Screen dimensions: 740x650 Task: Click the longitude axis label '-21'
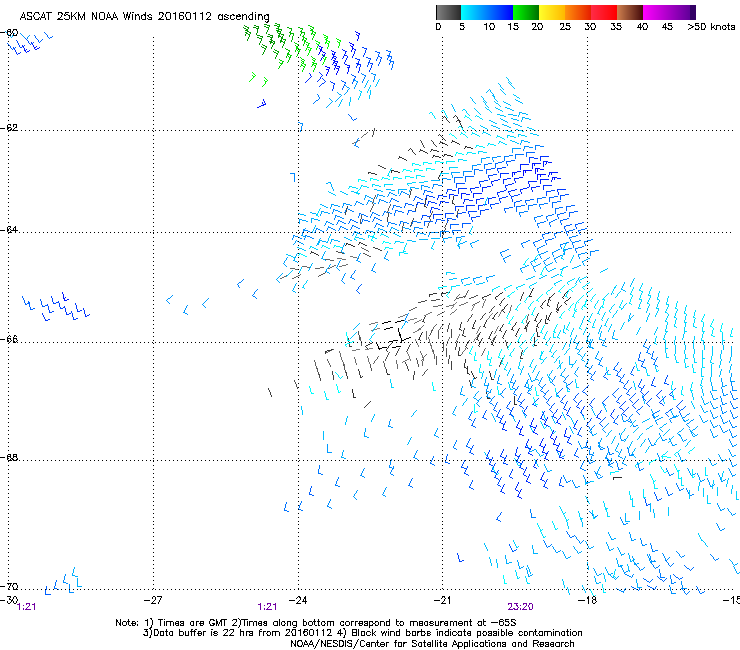[442, 600]
